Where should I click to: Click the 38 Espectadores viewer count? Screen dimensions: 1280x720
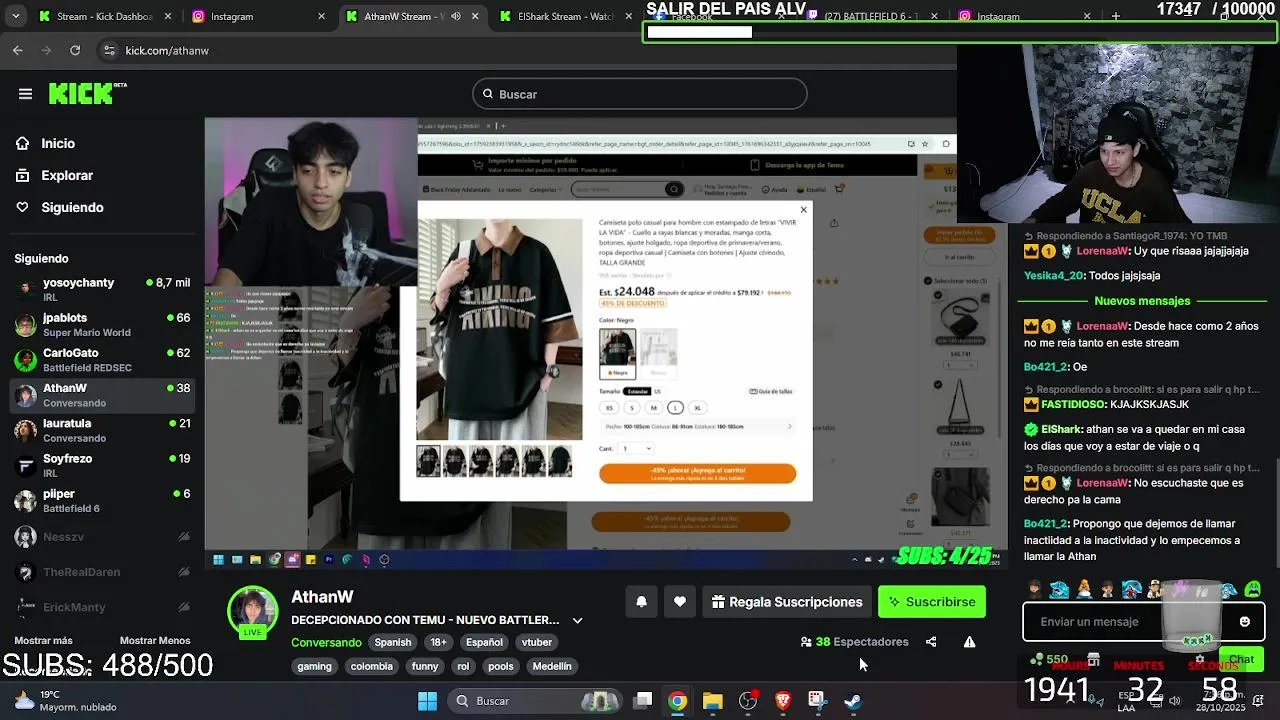pyautogui.click(x=855, y=642)
